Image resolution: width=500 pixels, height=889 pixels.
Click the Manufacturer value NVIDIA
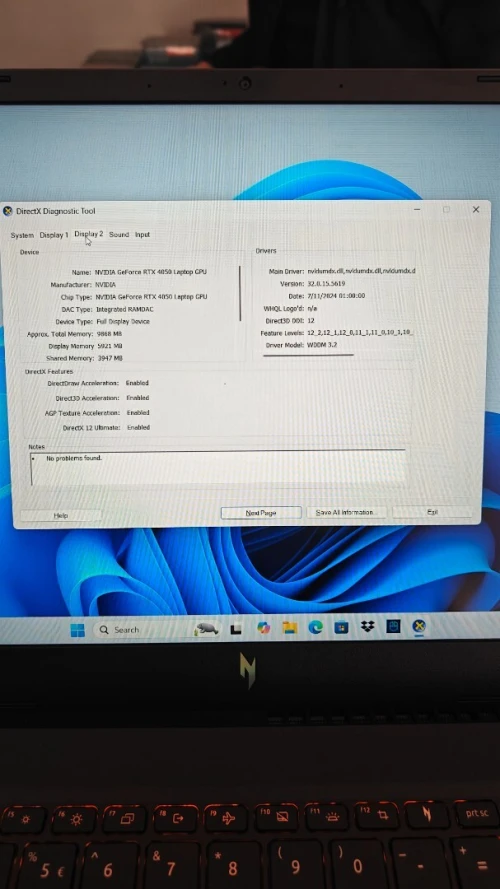(x=105, y=285)
